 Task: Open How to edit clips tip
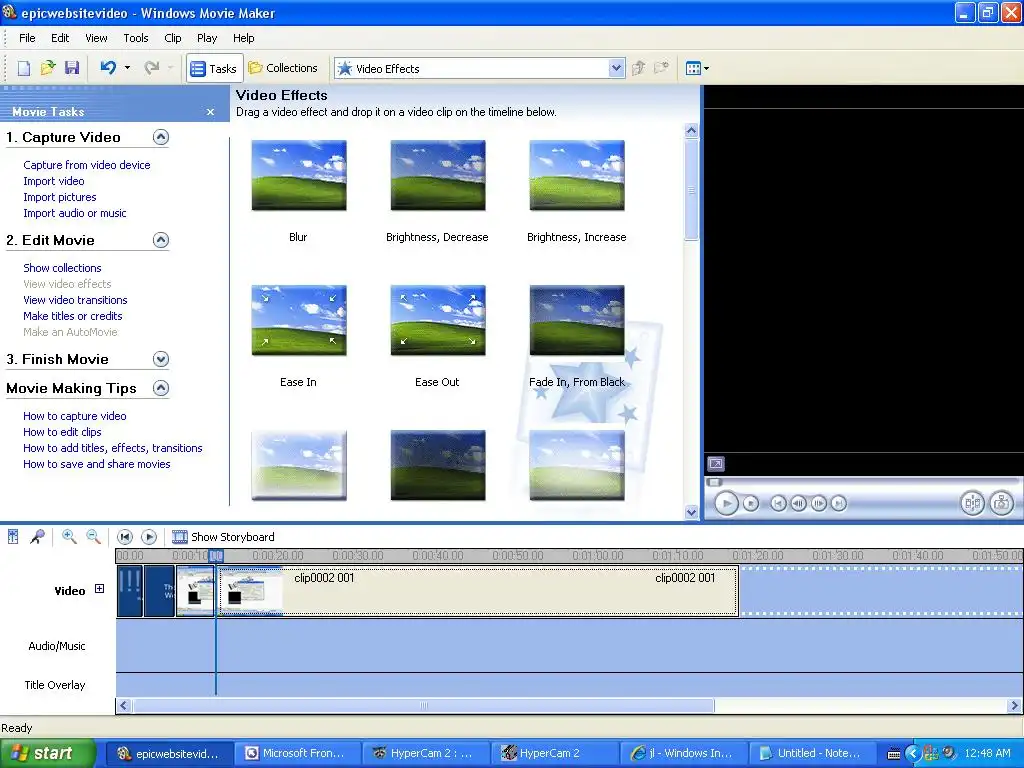point(62,432)
